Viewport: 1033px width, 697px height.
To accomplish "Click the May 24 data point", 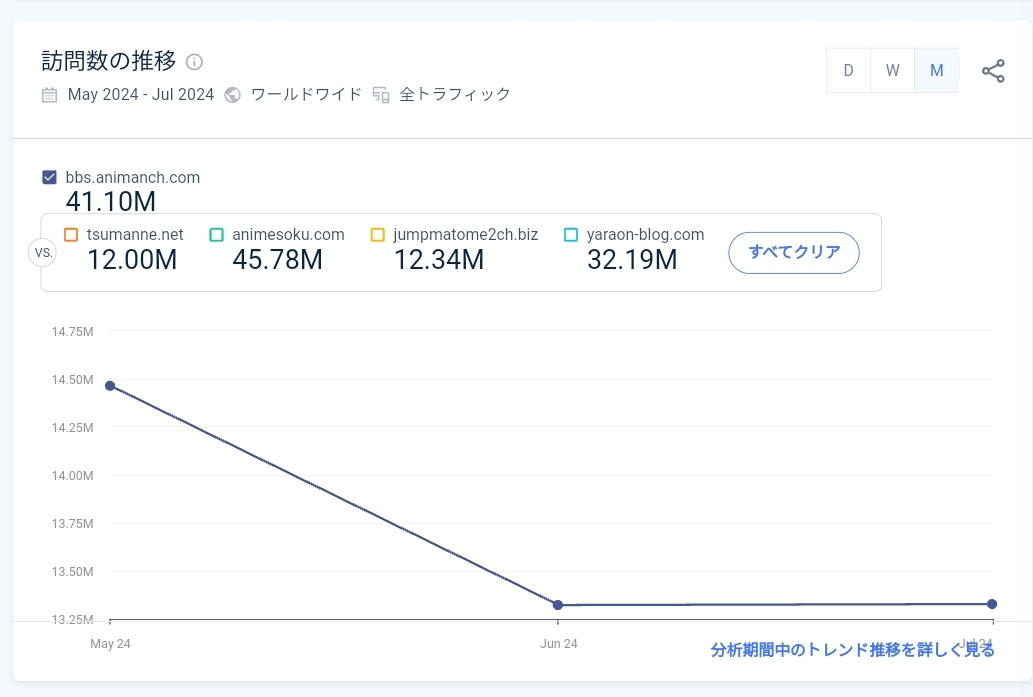I will pyautogui.click(x=110, y=386).
